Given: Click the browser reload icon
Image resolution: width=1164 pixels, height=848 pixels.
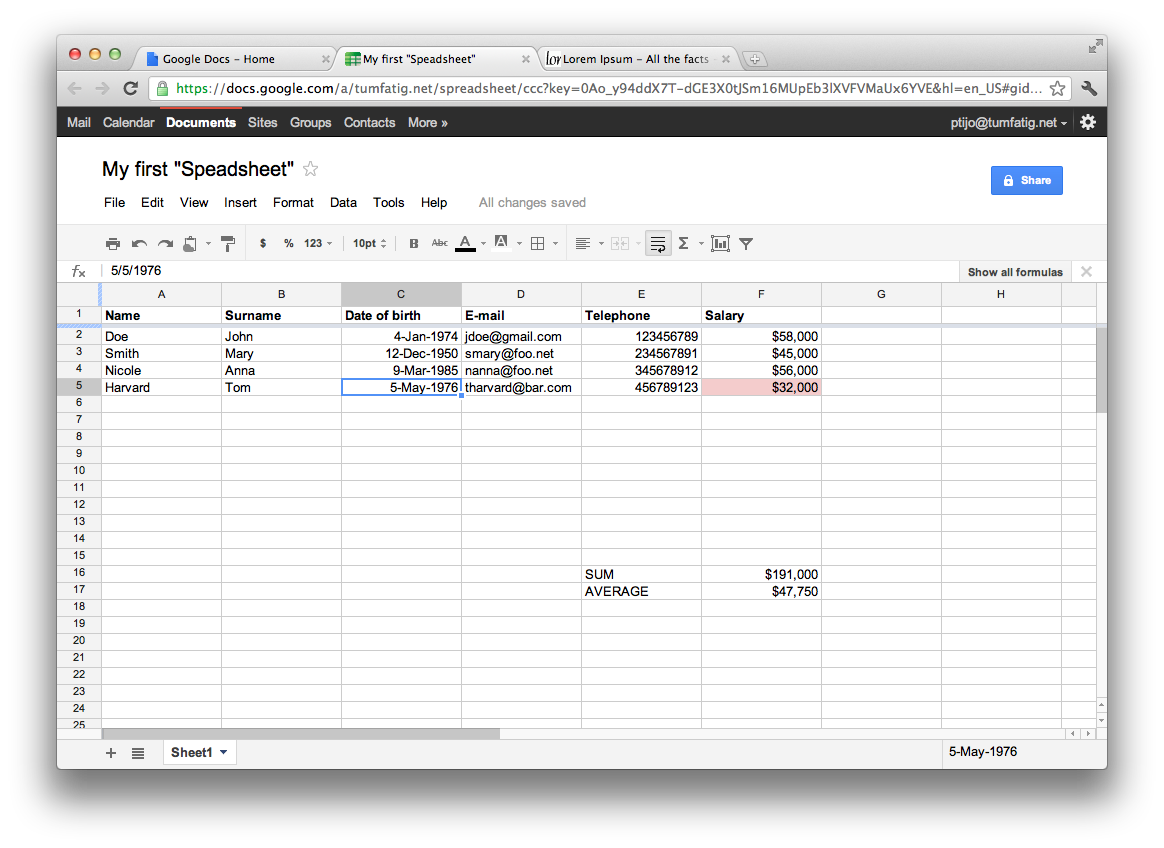Looking at the screenshot, I should click(131, 88).
